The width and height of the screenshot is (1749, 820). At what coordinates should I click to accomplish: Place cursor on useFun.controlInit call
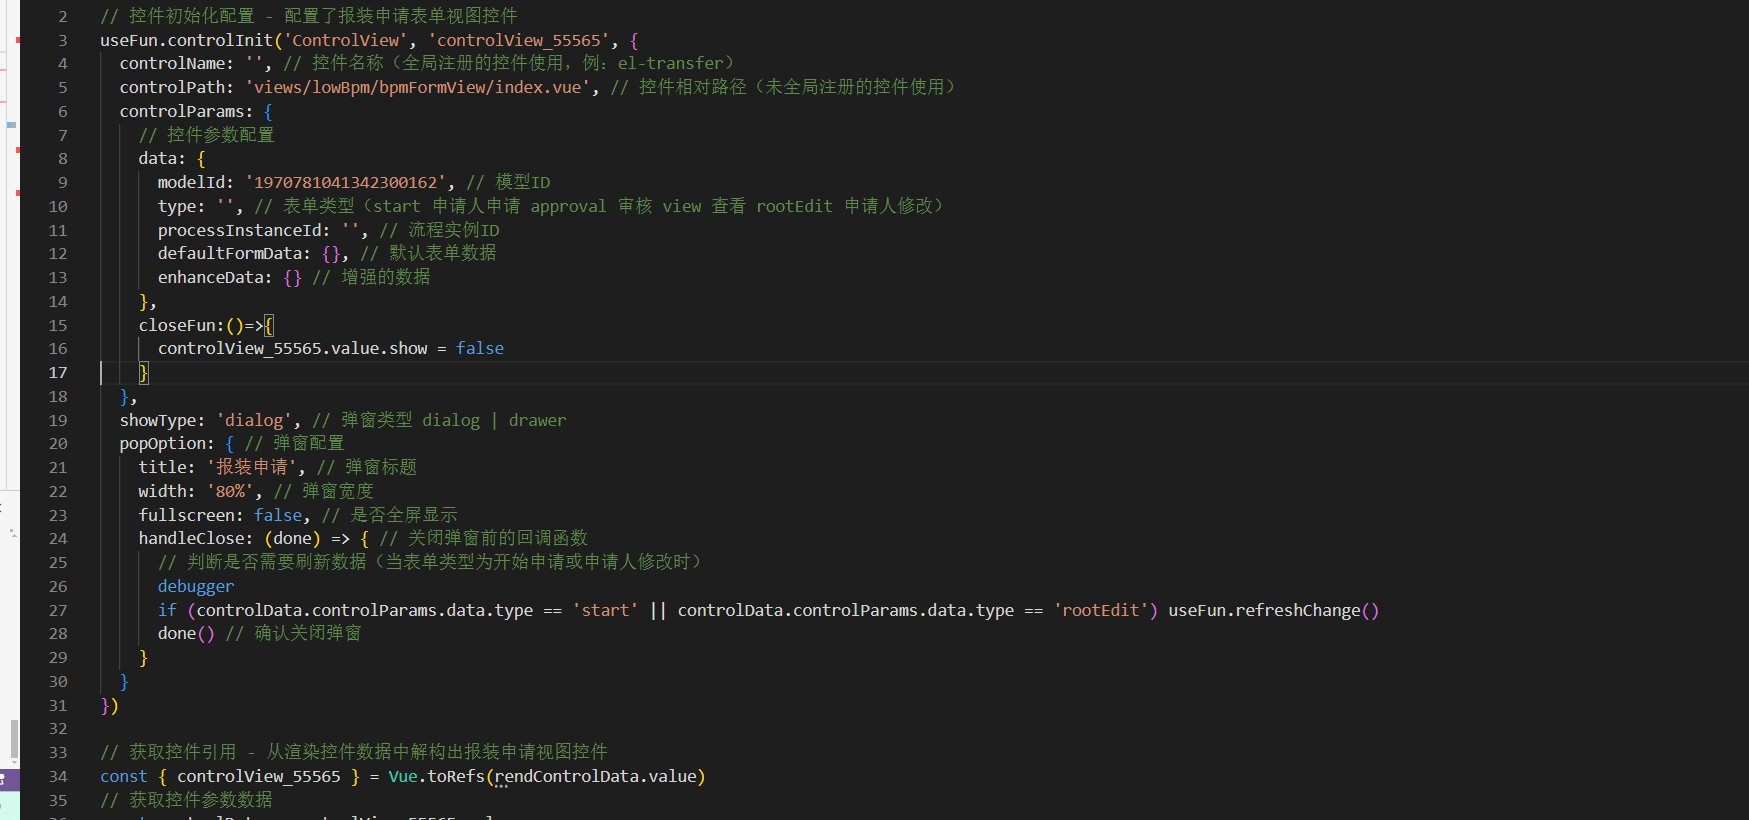click(x=186, y=41)
